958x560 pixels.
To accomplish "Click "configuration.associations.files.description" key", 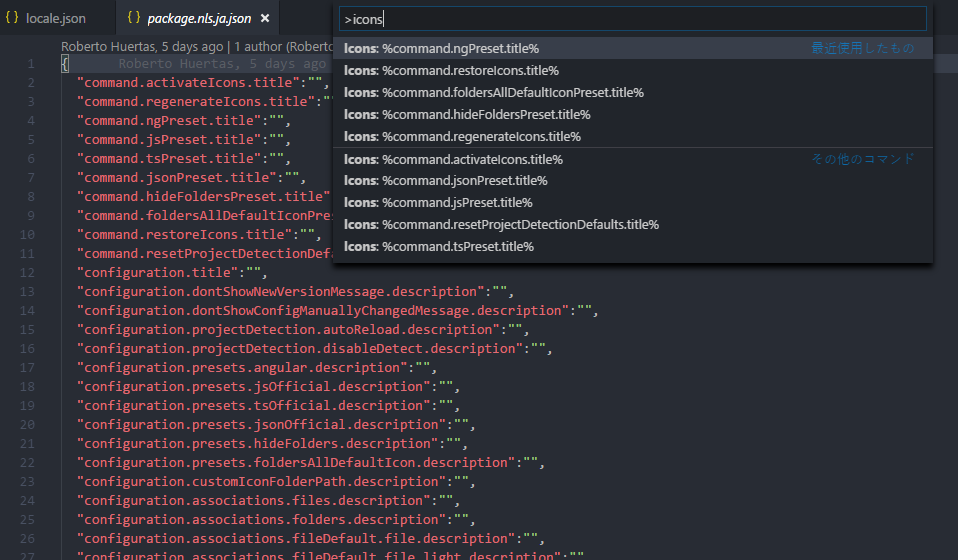I will (x=254, y=500).
